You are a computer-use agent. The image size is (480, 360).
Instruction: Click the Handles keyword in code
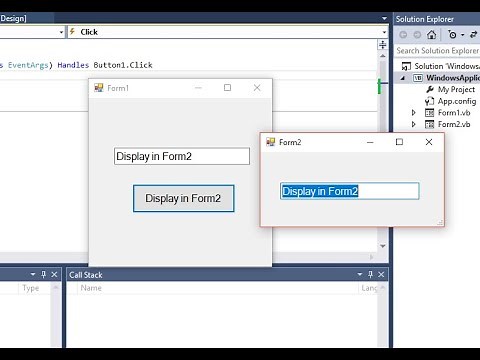(73, 65)
